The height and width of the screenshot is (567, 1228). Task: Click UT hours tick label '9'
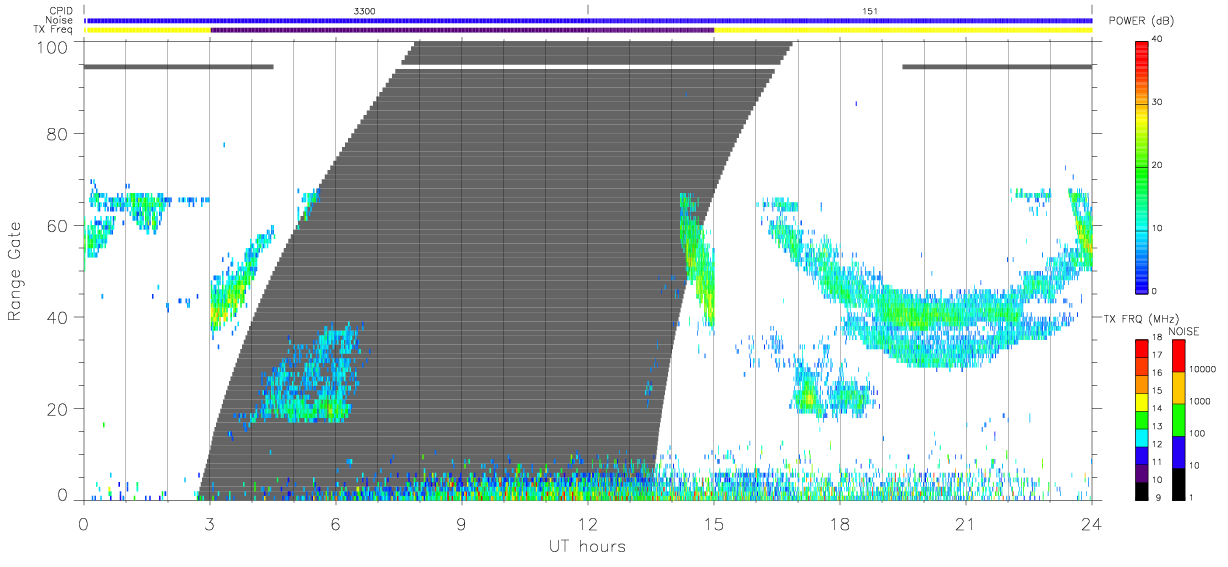coord(462,523)
